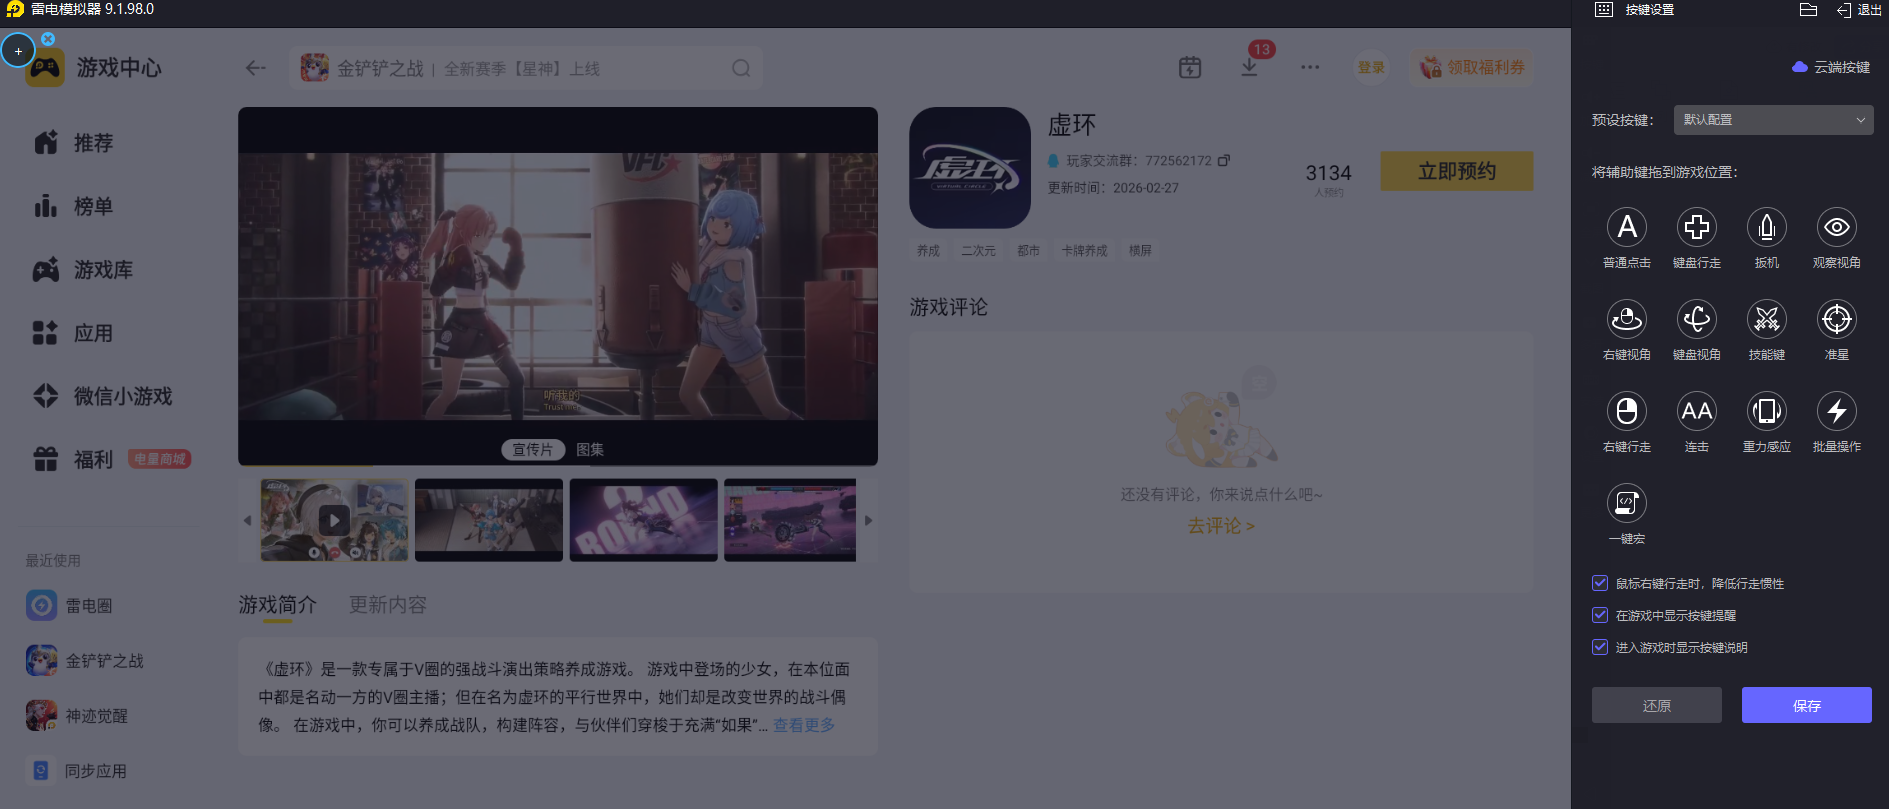Open the download manager icon
The width and height of the screenshot is (1889, 809).
[x=1250, y=67]
